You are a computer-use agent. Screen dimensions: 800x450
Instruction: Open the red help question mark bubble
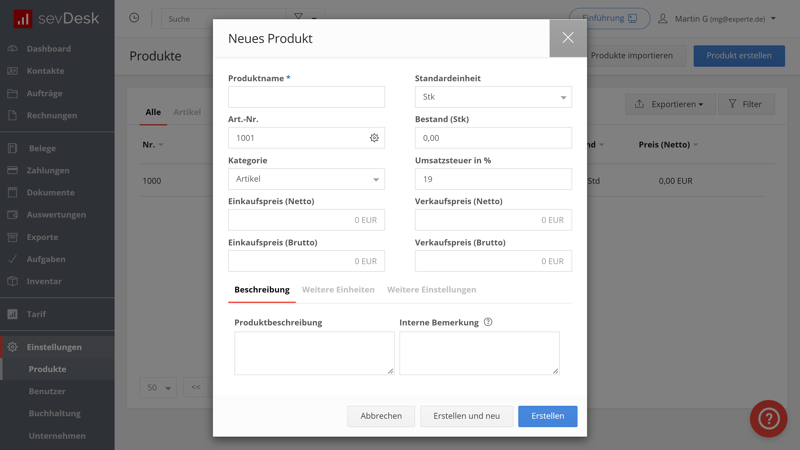[x=768, y=418]
